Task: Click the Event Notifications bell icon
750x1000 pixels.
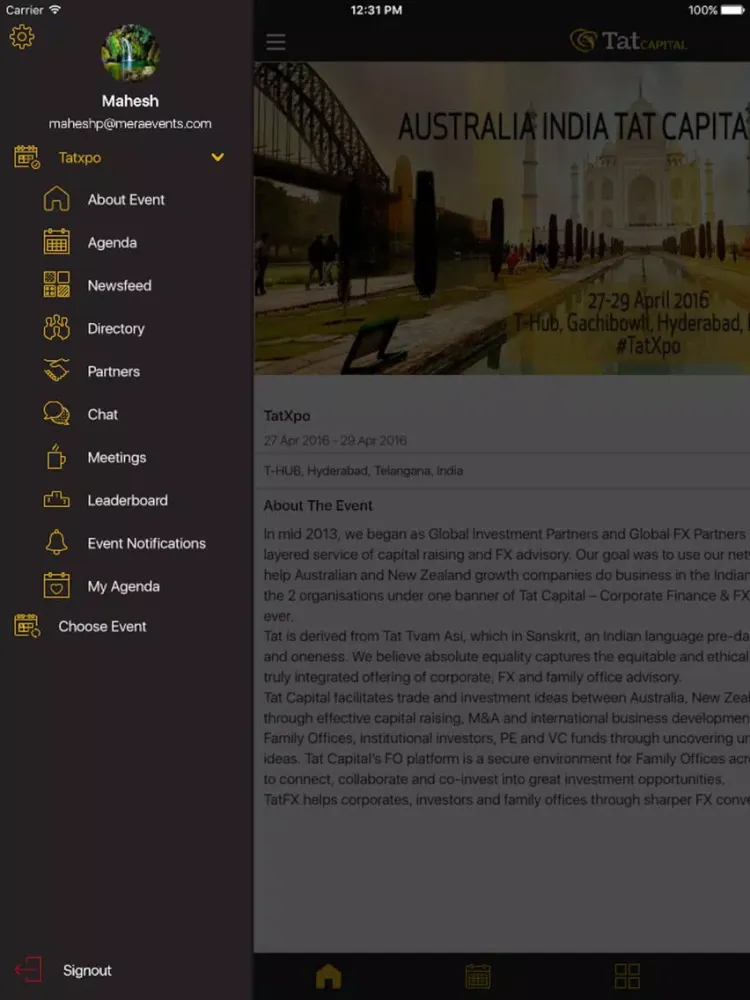Action: click(x=56, y=542)
